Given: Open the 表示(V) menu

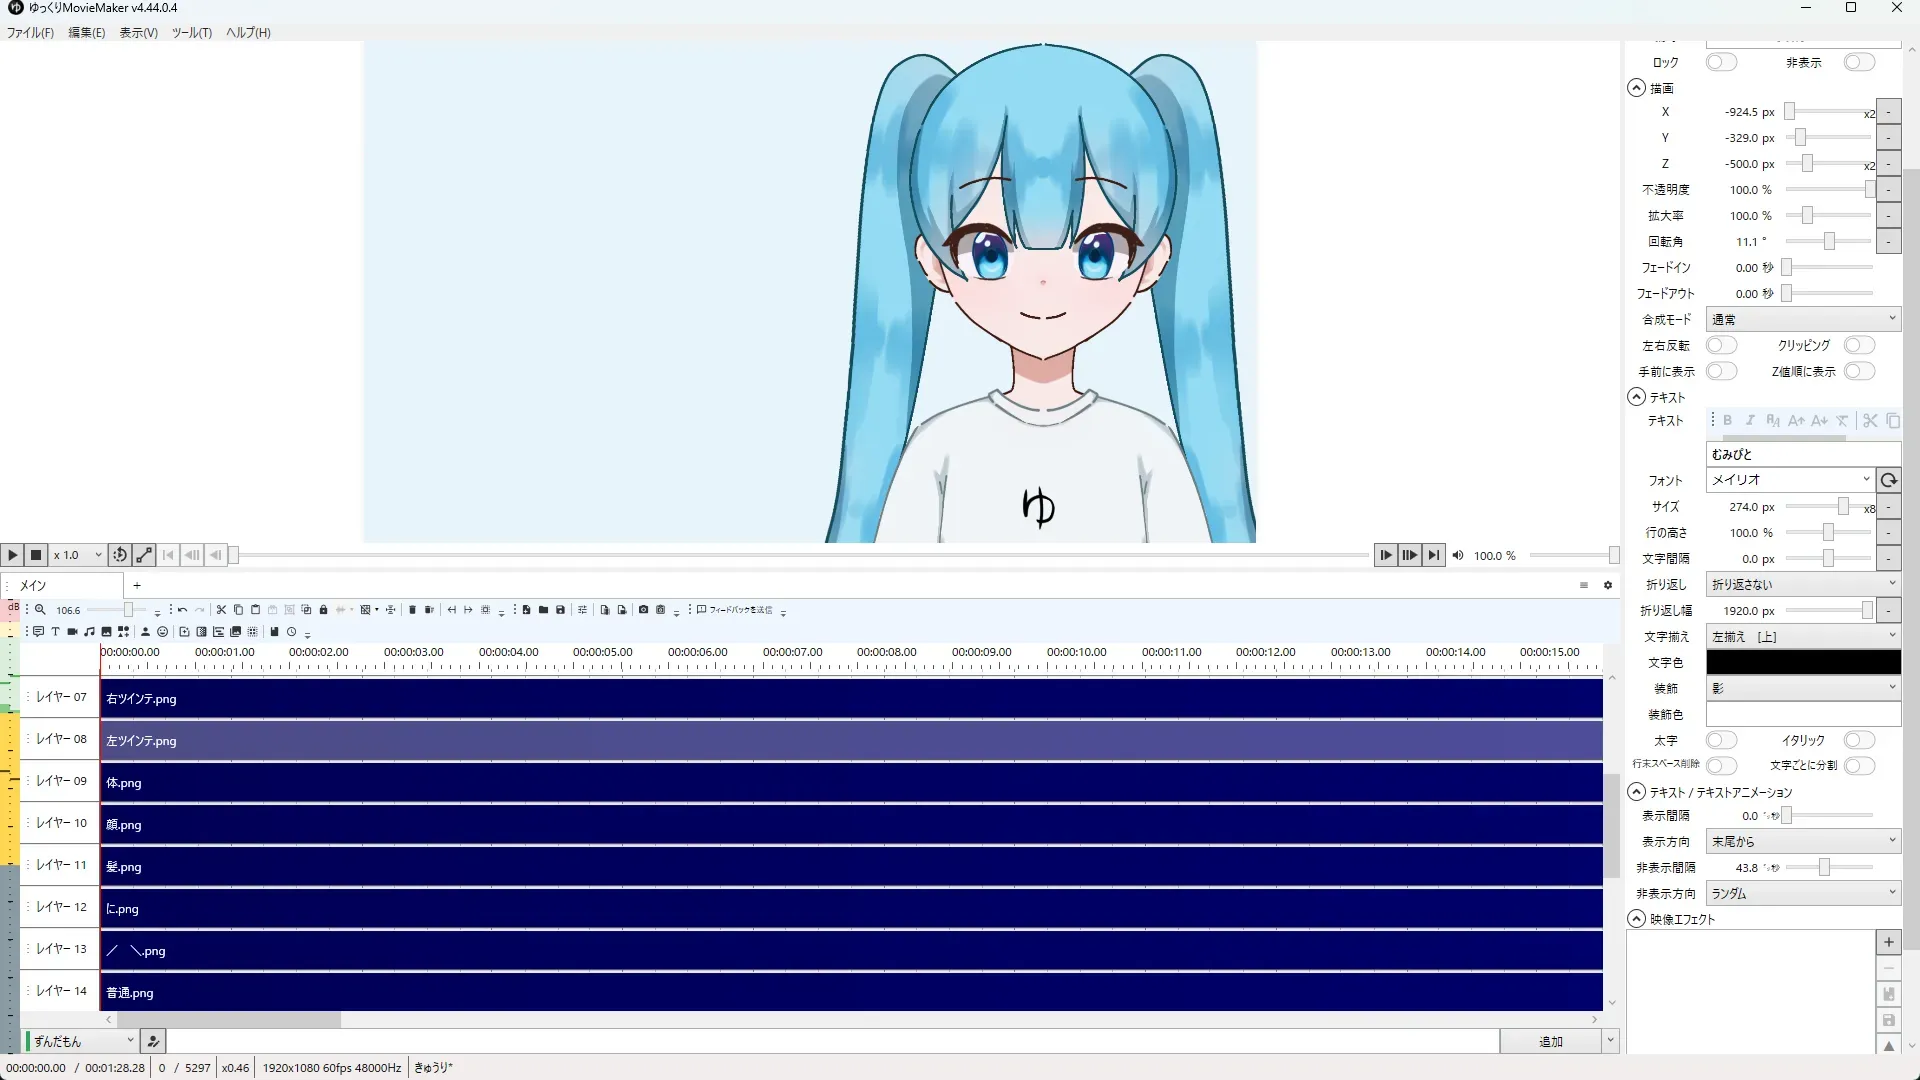Looking at the screenshot, I should [138, 32].
